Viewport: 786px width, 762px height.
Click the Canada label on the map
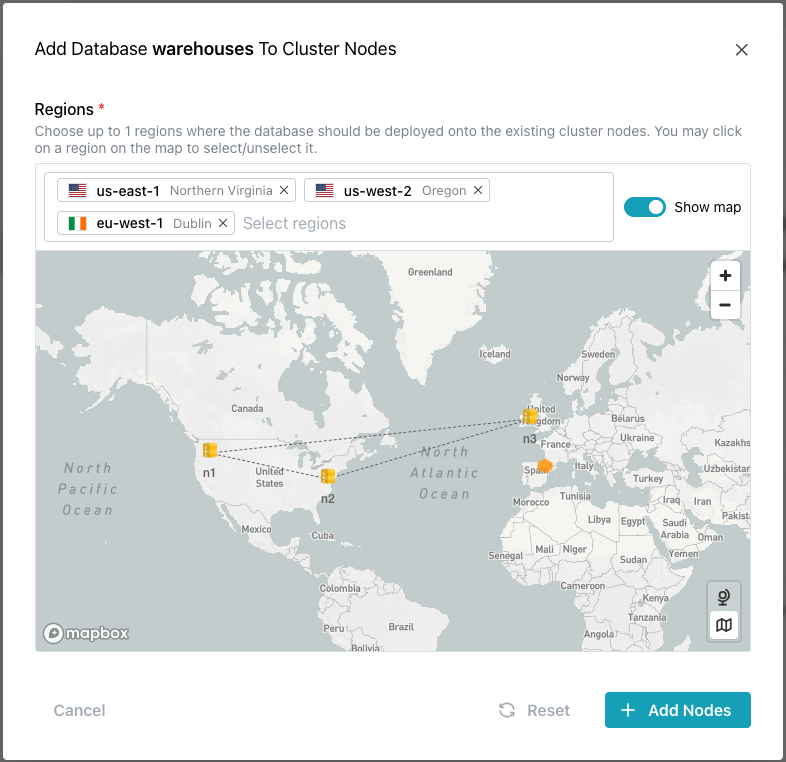pos(247,409)
